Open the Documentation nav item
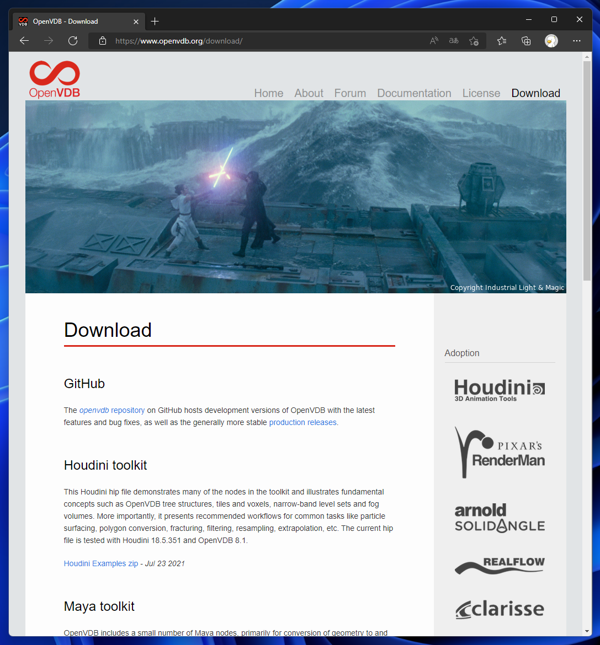Image resolution: width=600 pixels, height=645 pixels. tap(414, 93)
